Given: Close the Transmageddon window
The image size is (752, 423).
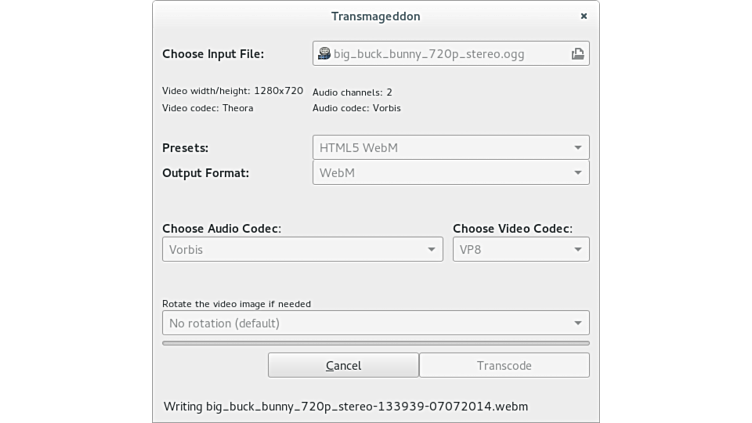Looking at the screenshot, I should [x=584, y=16].
